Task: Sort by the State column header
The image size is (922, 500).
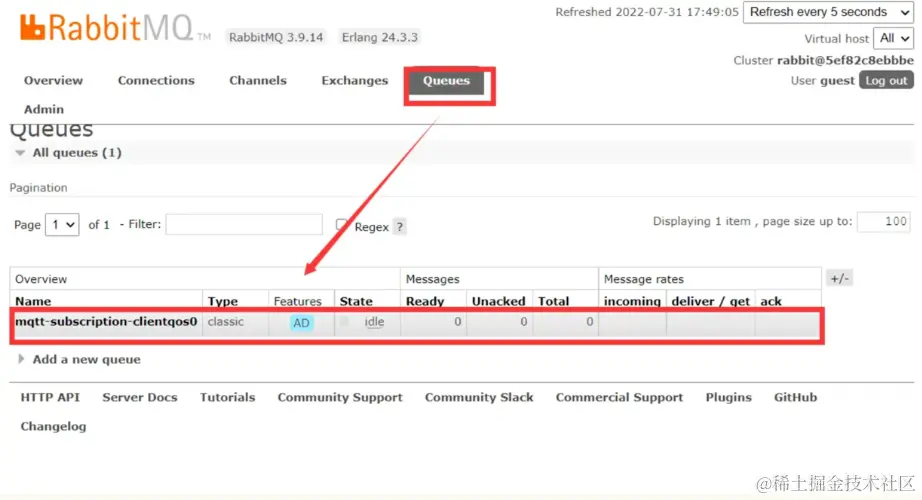Action: click(x=356, y=301)
